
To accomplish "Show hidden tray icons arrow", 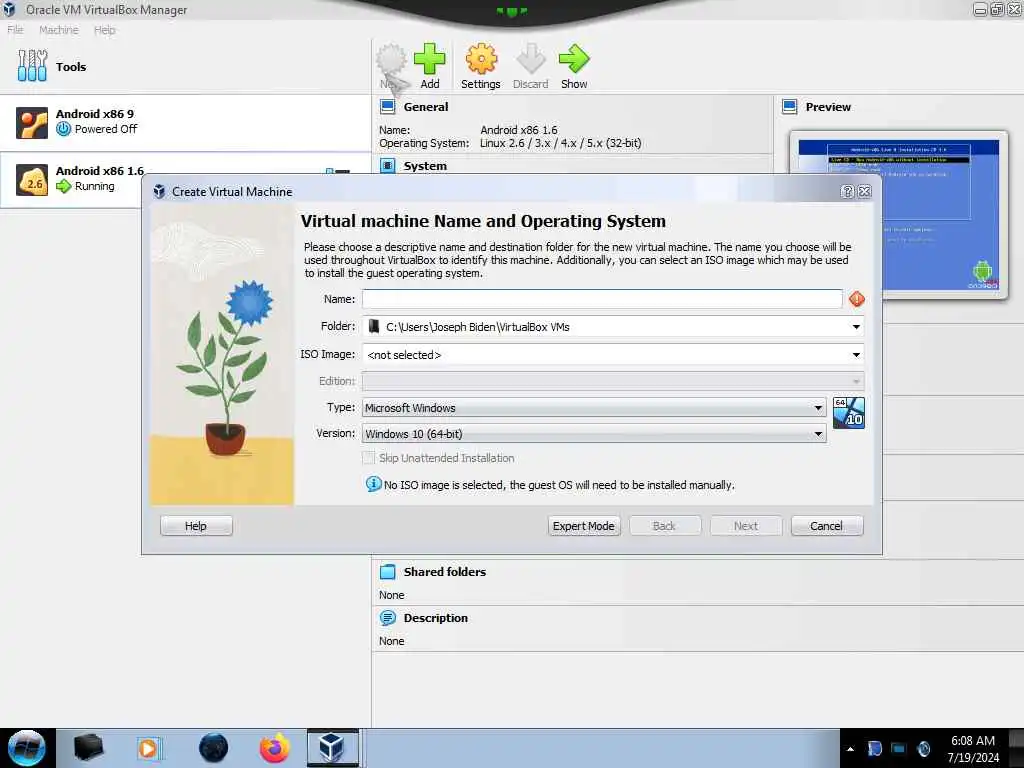I will click(850, 749).
